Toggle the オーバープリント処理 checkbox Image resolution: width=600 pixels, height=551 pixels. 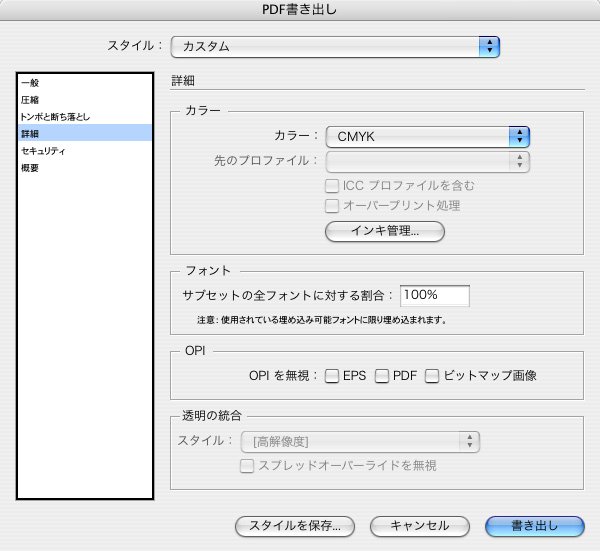point(332,206)
